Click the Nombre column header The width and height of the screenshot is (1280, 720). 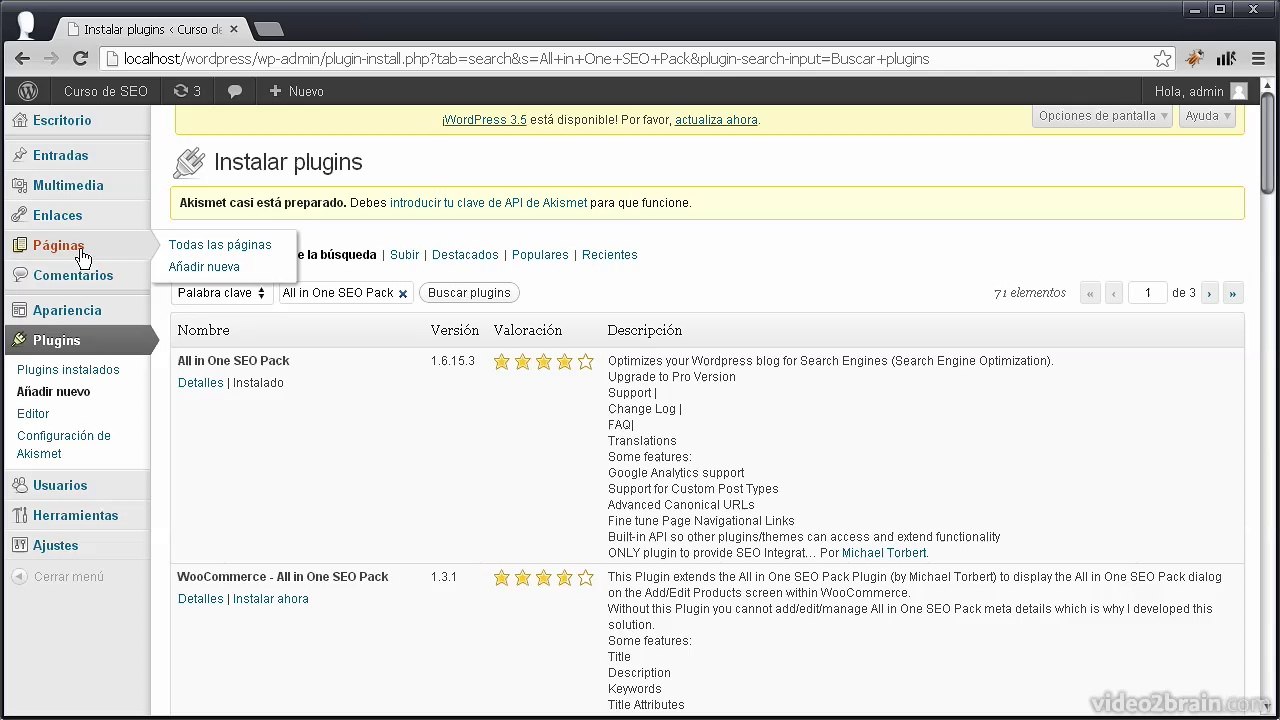pos(203,330)
